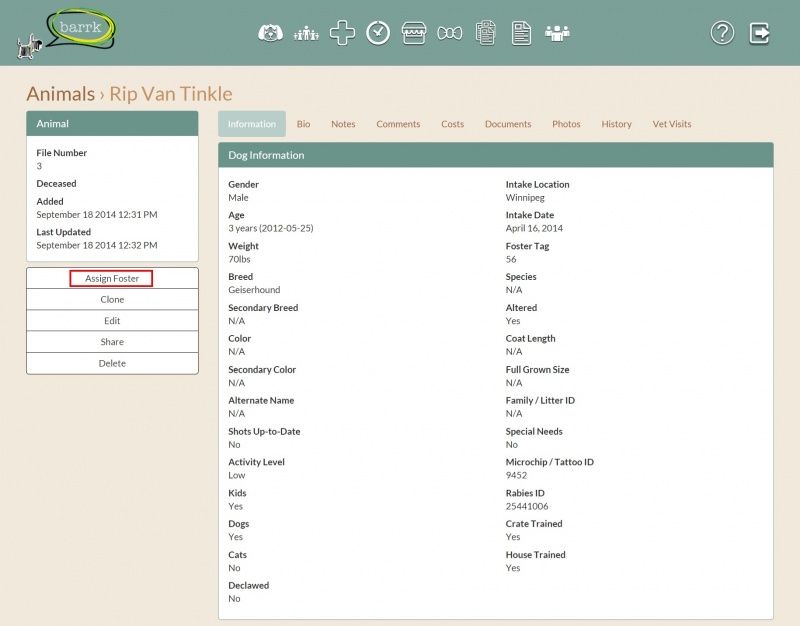
Task: Open the clock icon in header
Action: click(x=378, y=33)
